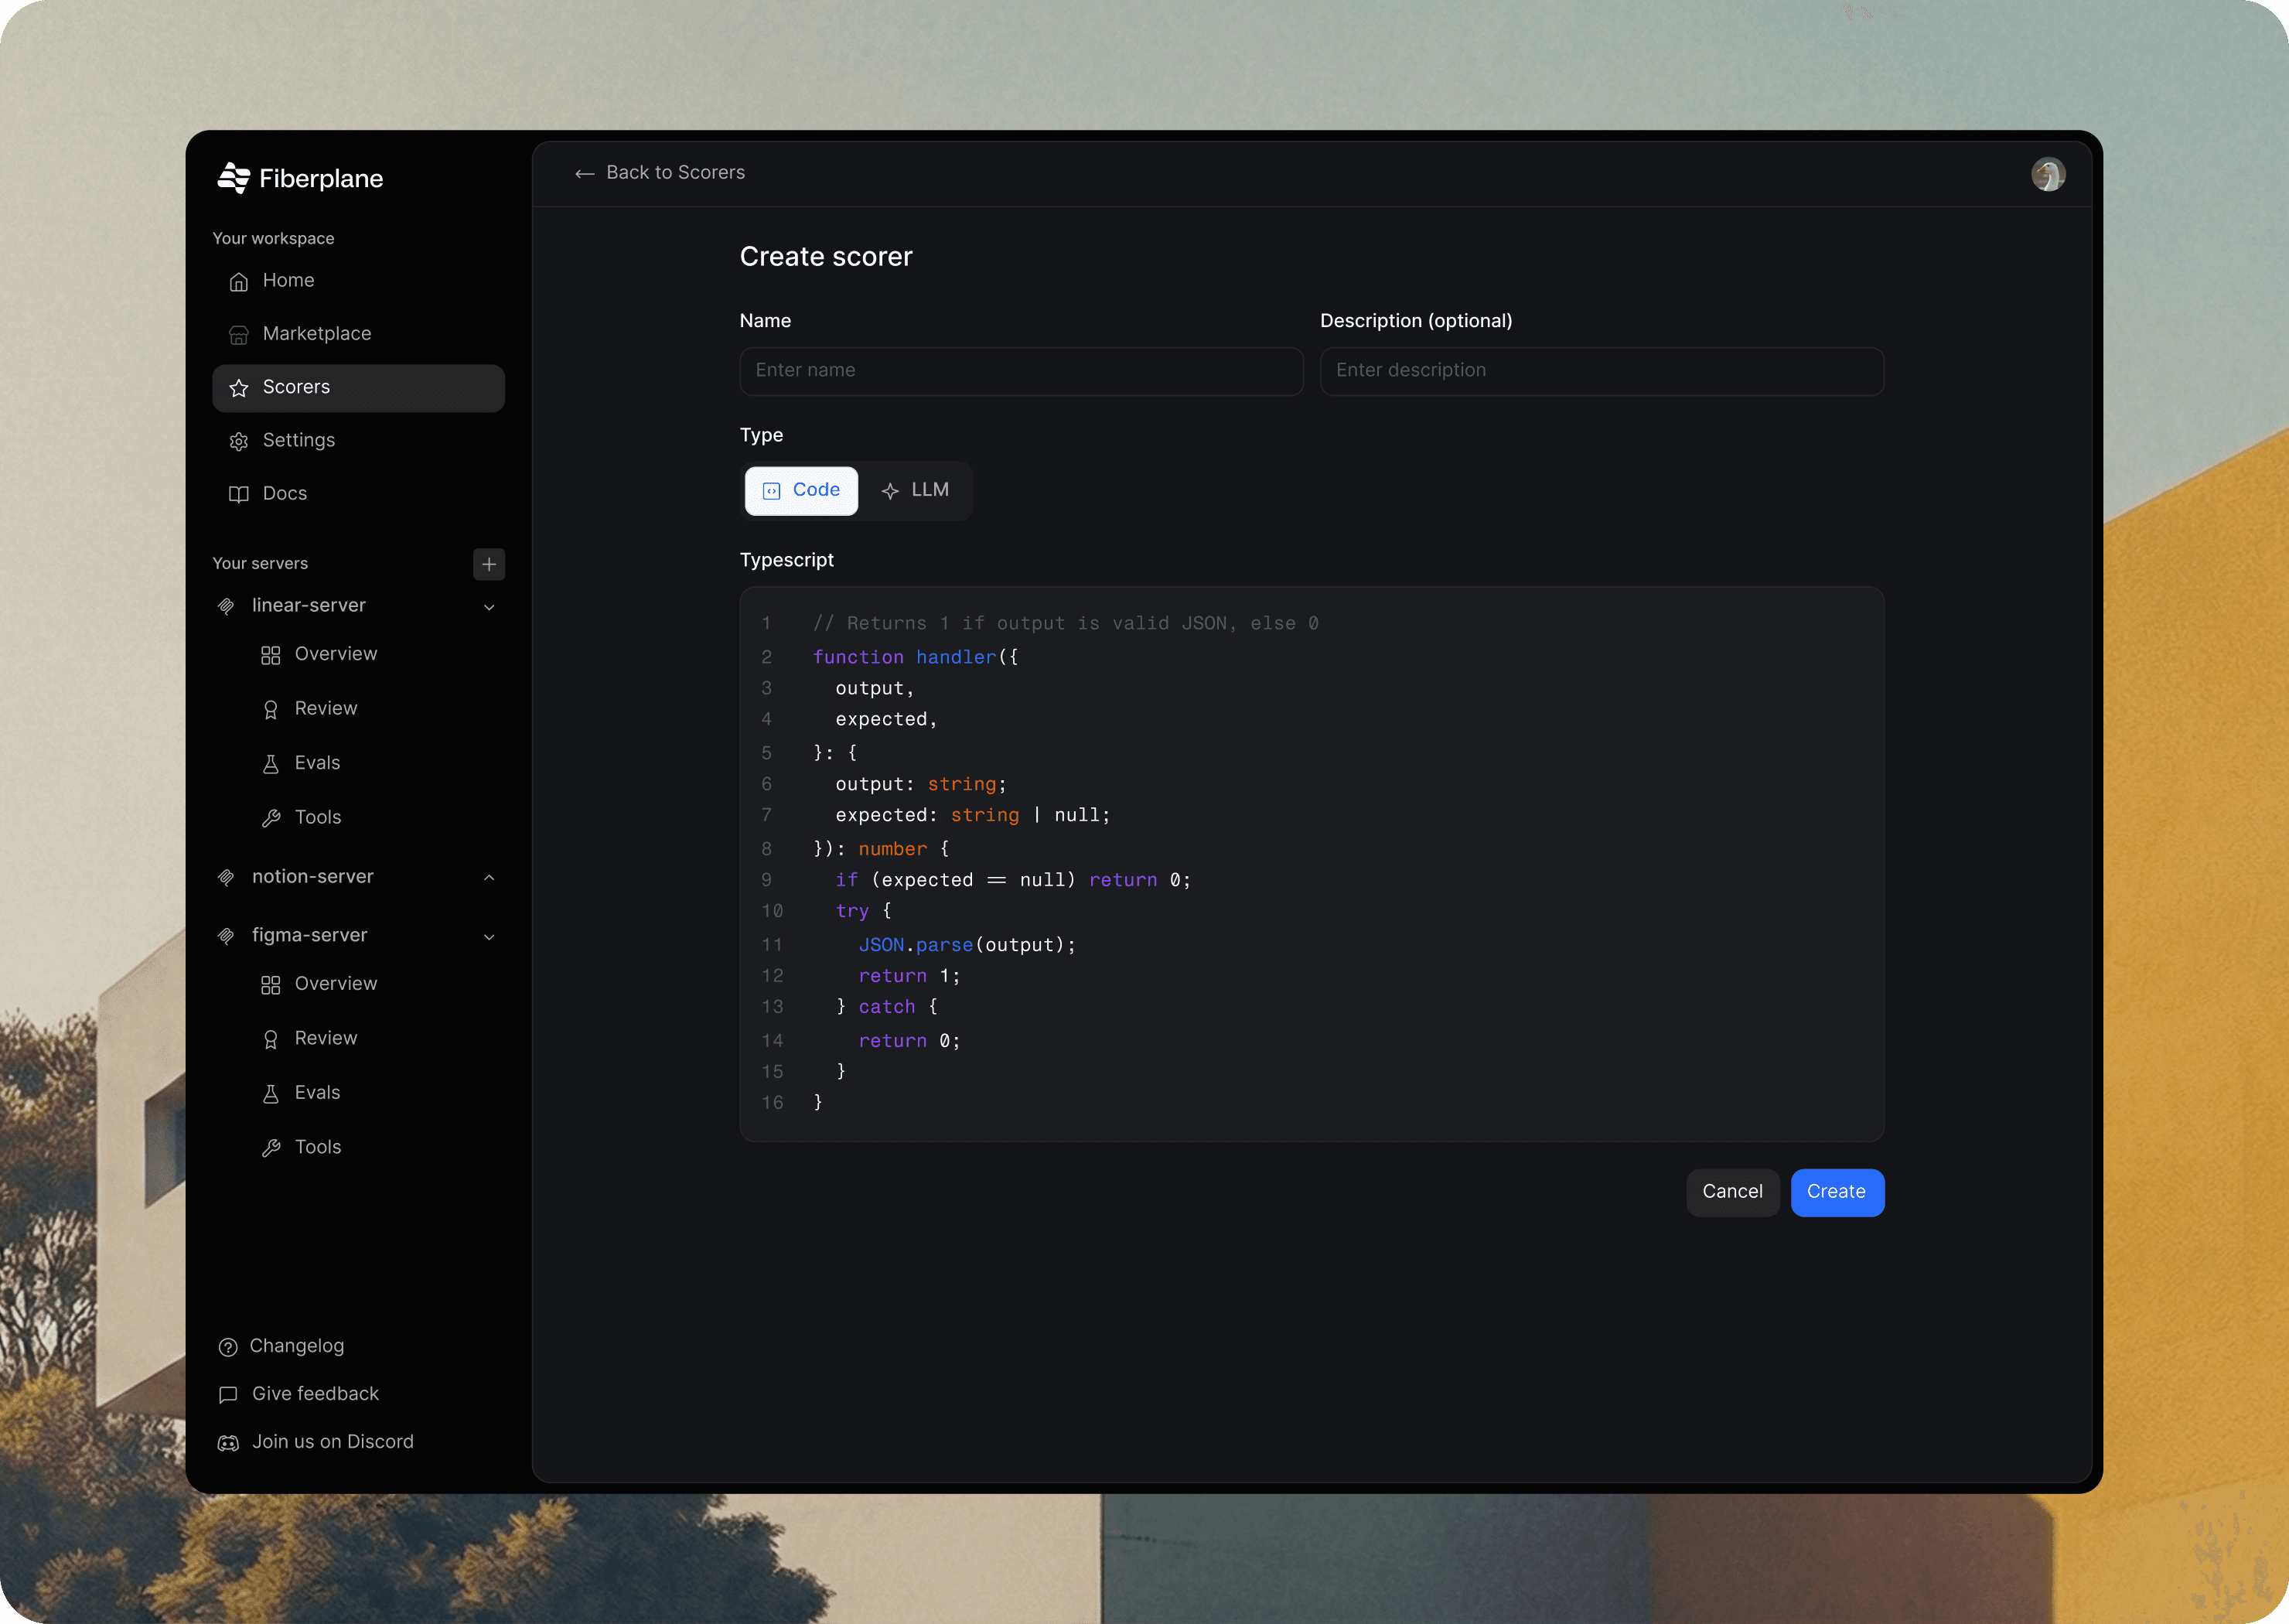Collapse the figma-server section chevron
Viewport: 2289px width, 1624px height.
pyautogui.click(x=489, y=937)
